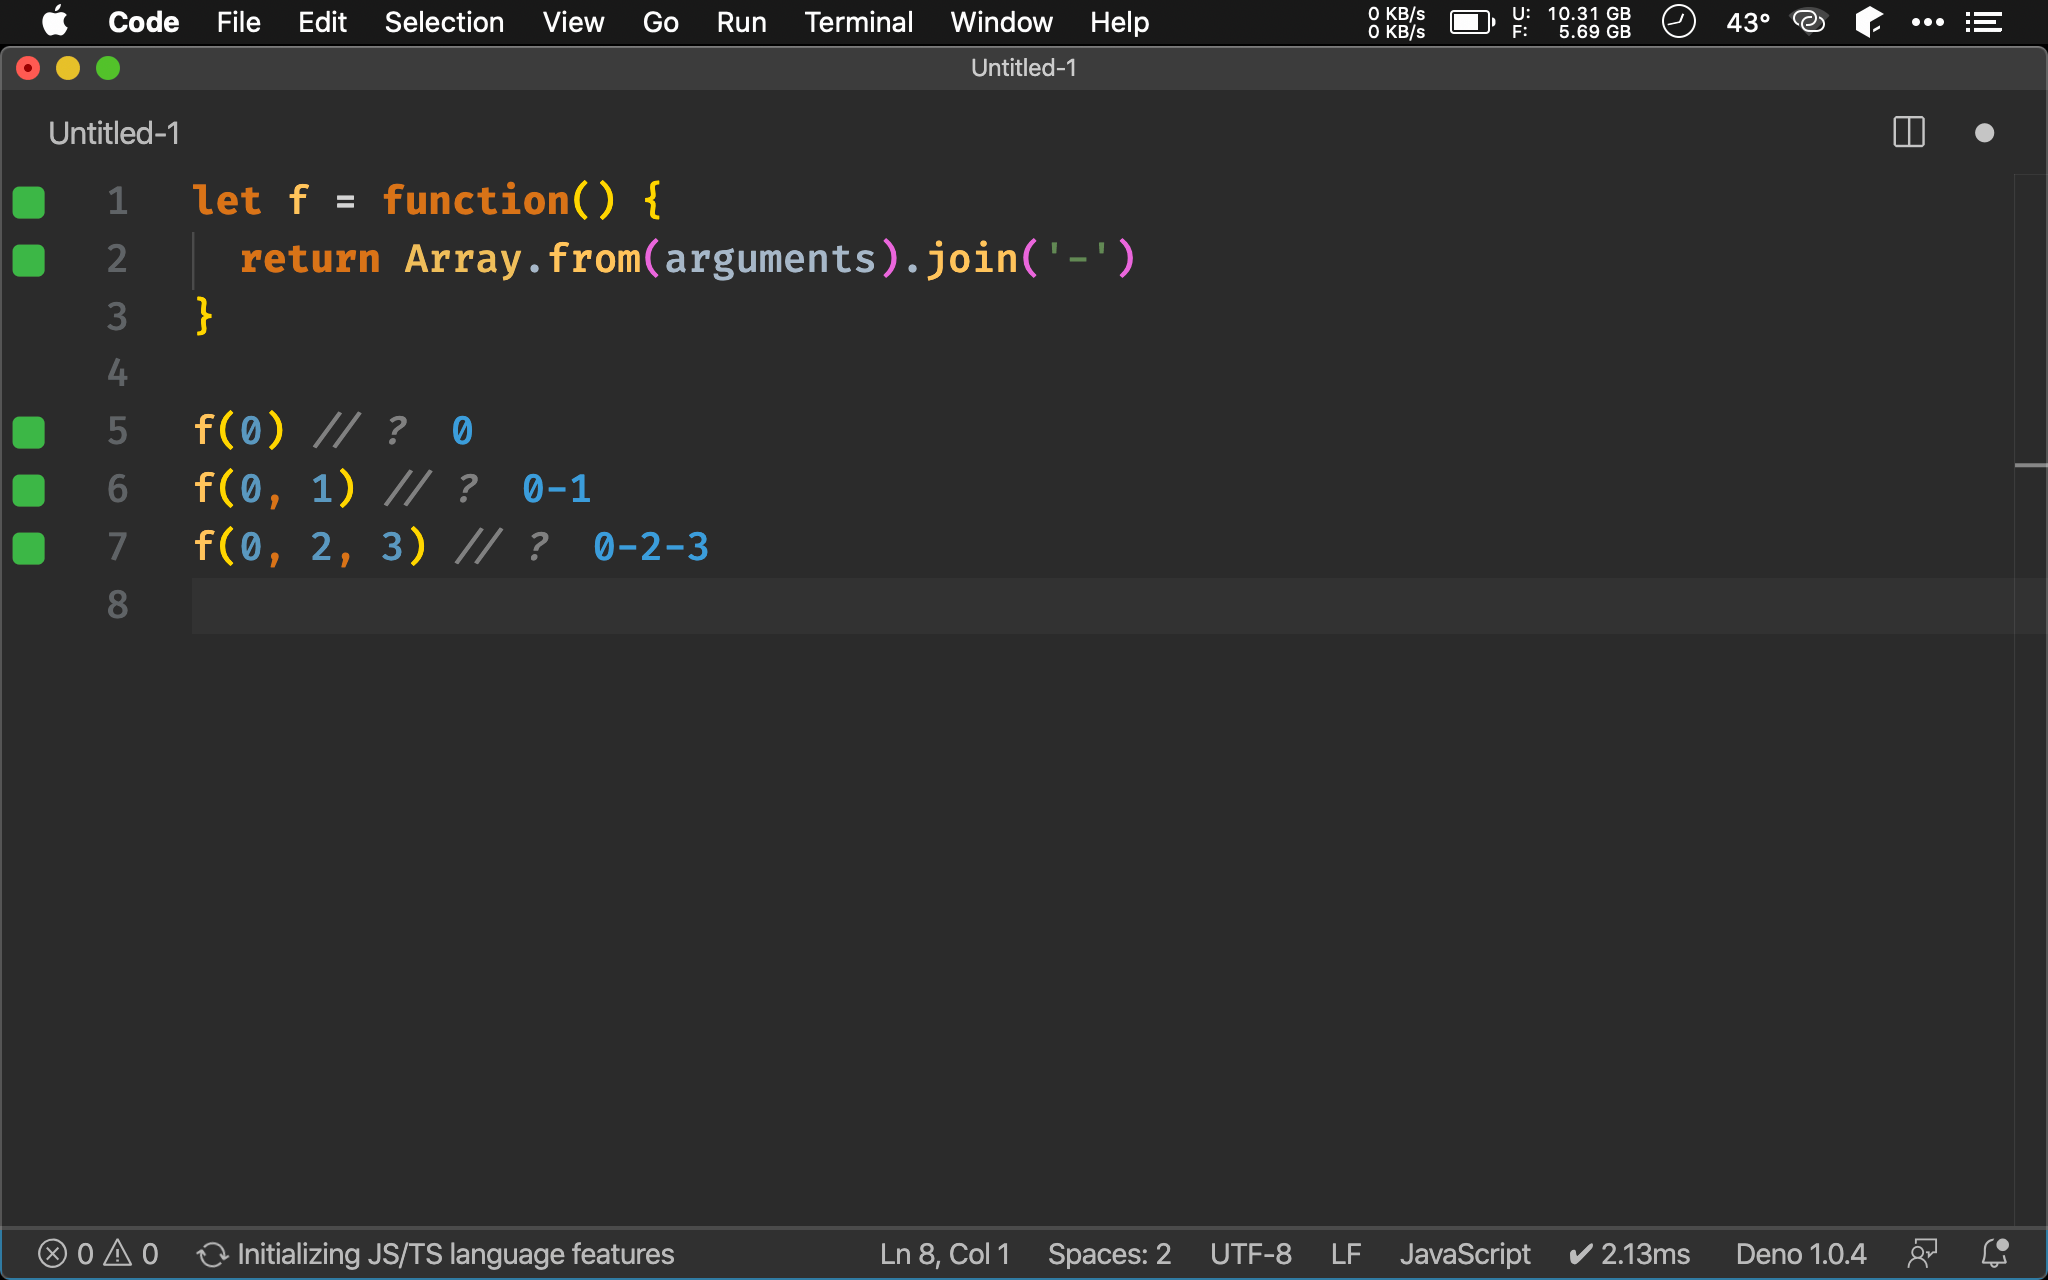Open Spaces: 2 indentation selector

(1109, 1254)
